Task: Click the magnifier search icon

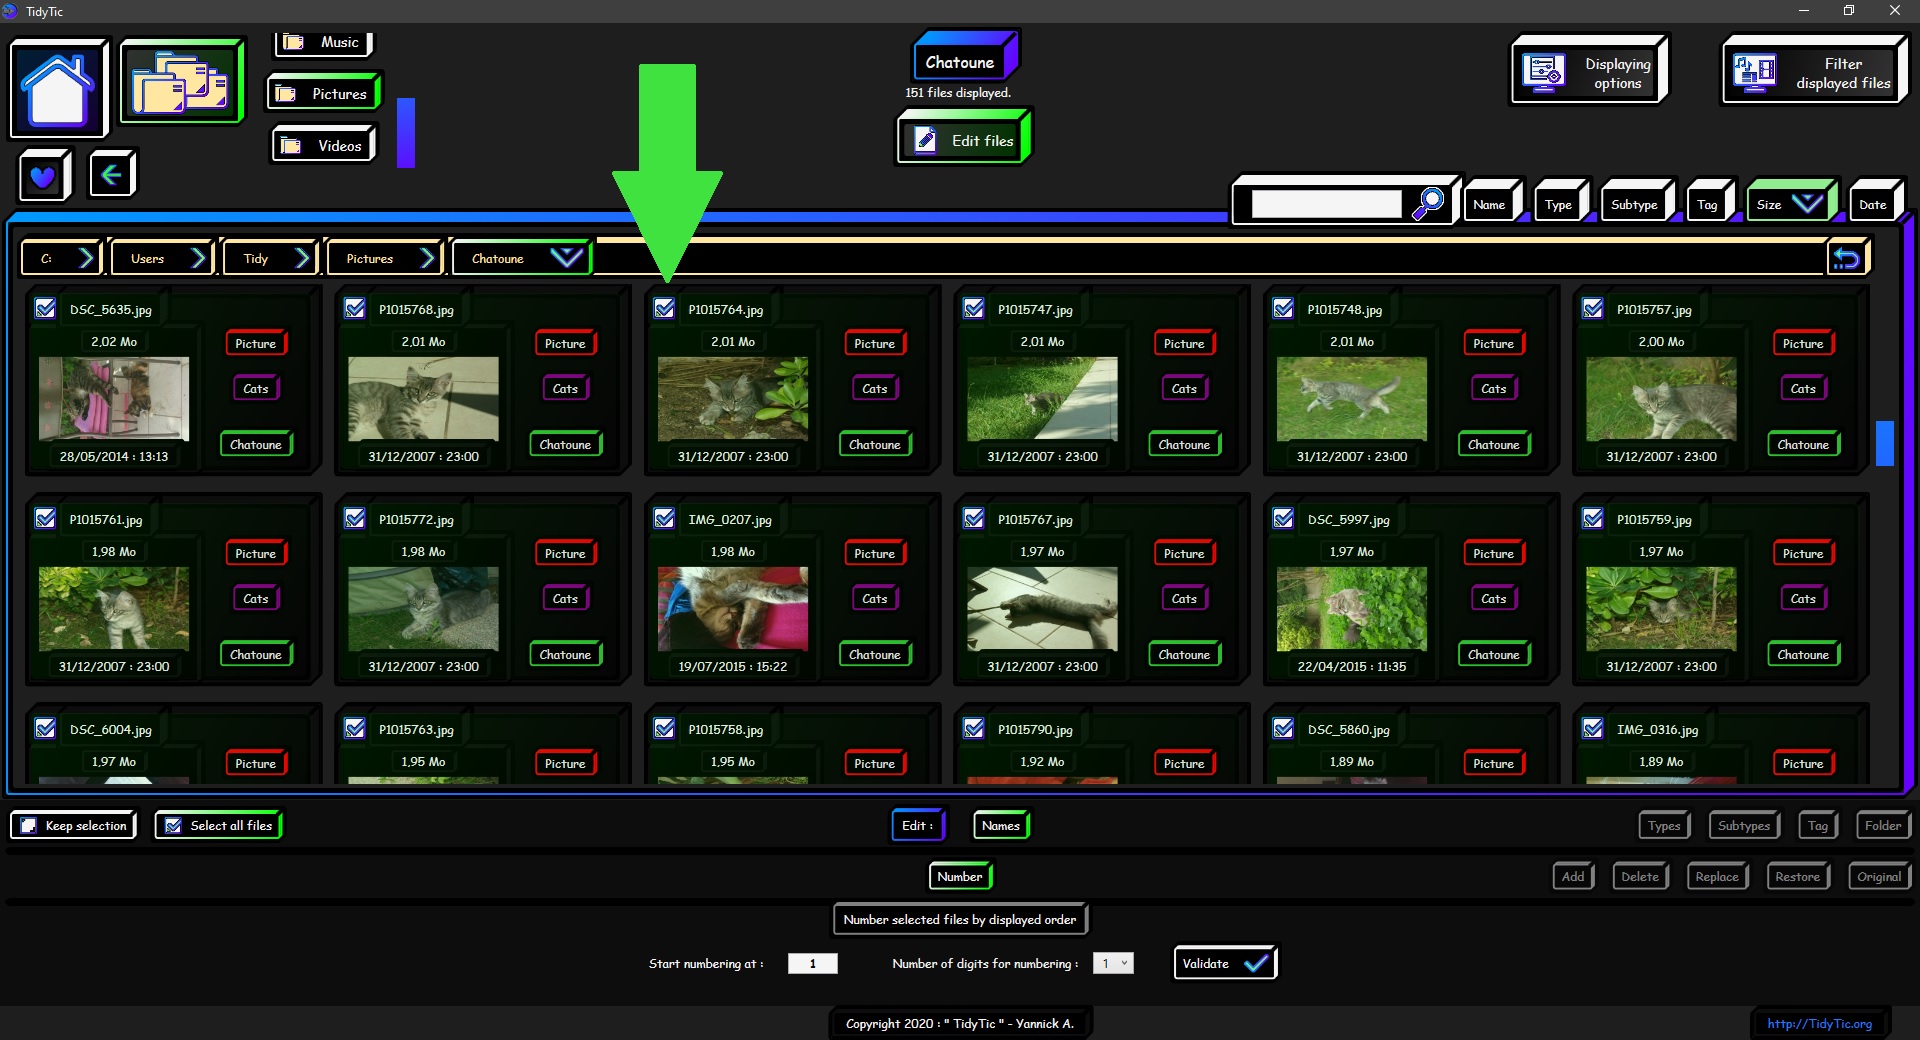Action: click(x=1427, y=203)
